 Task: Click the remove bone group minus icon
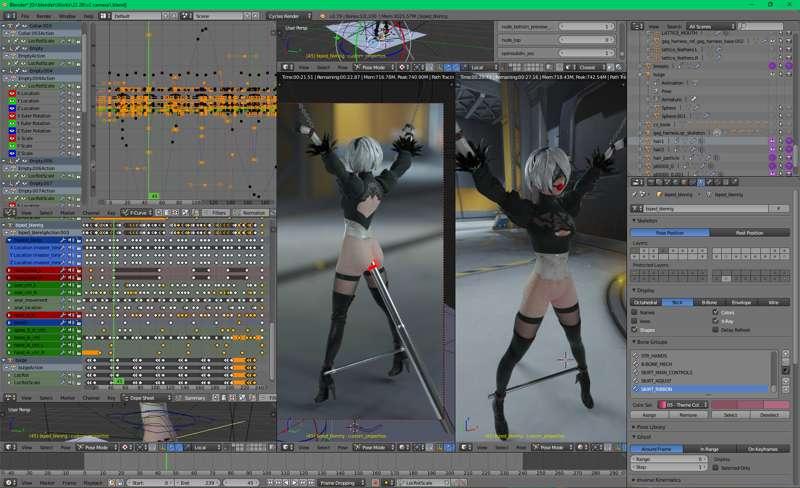786,361
